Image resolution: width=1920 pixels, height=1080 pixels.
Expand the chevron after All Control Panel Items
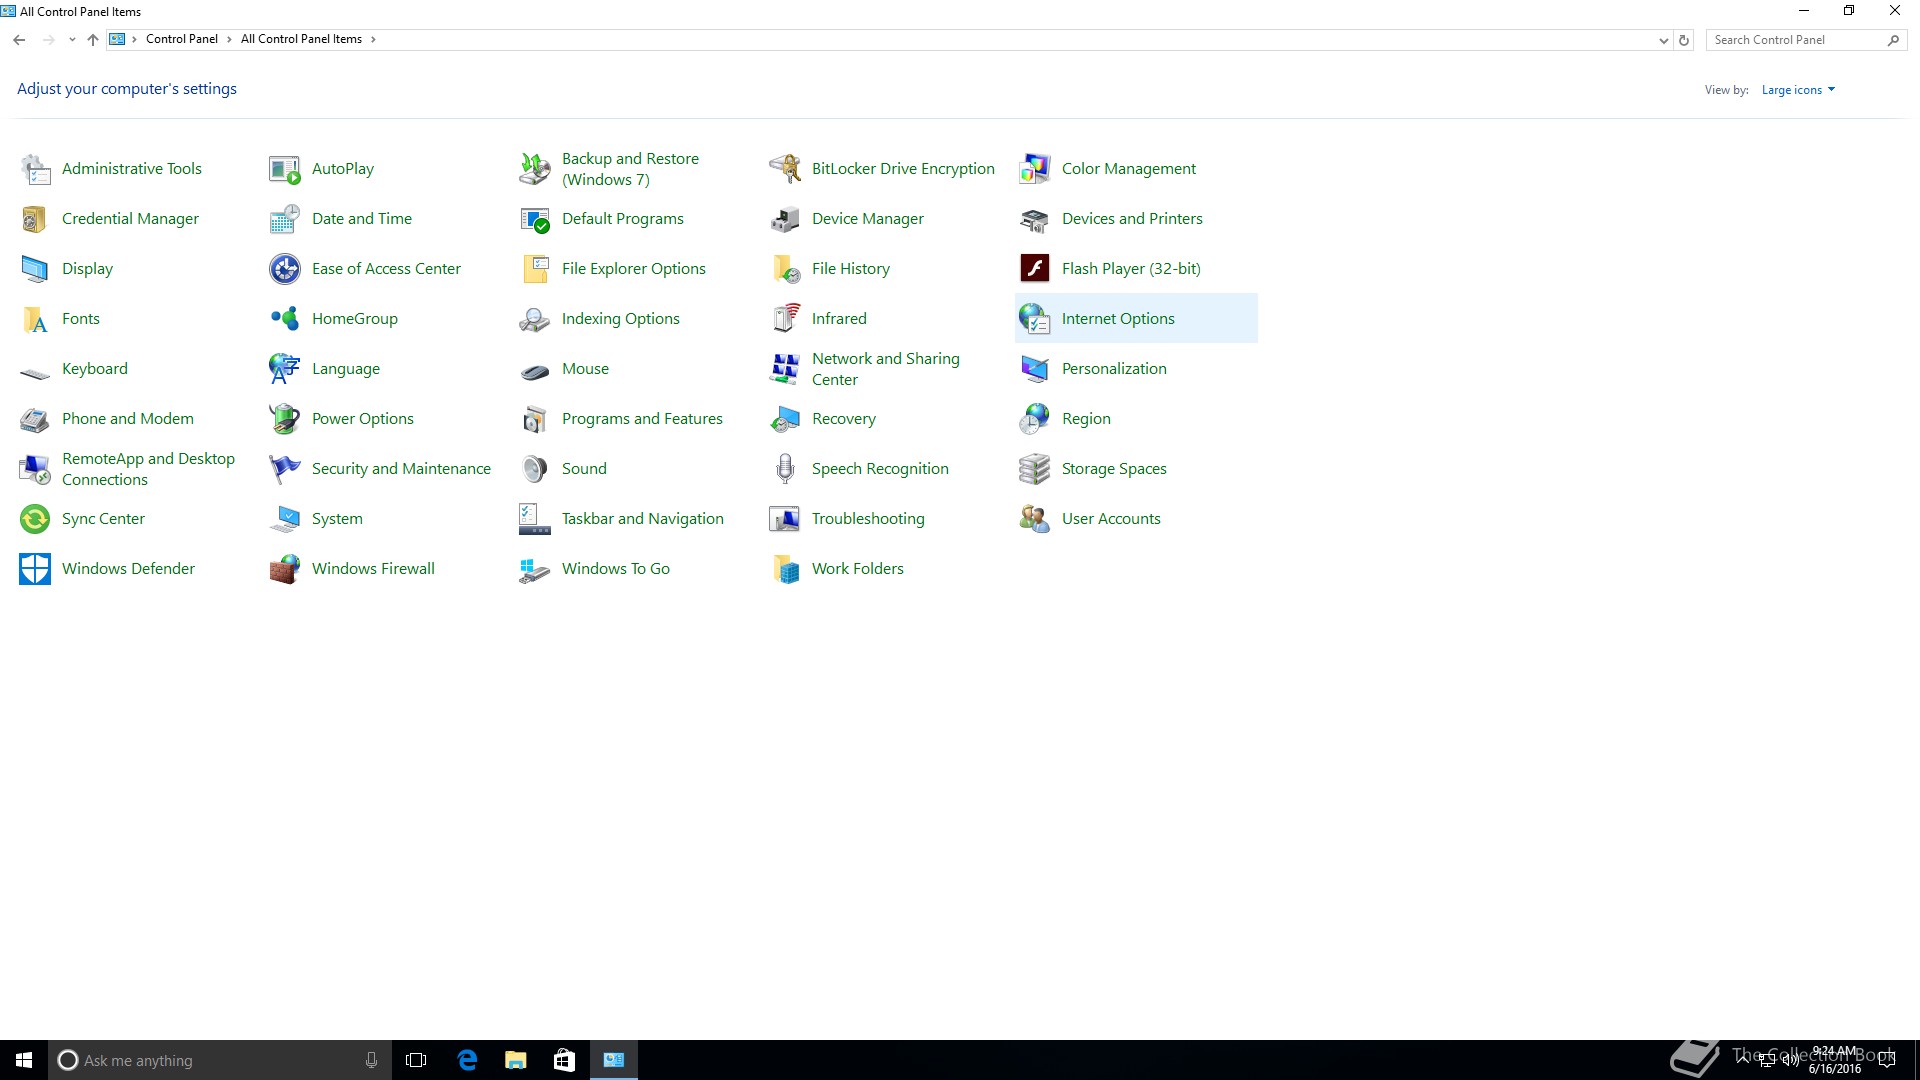pos(373,40)
